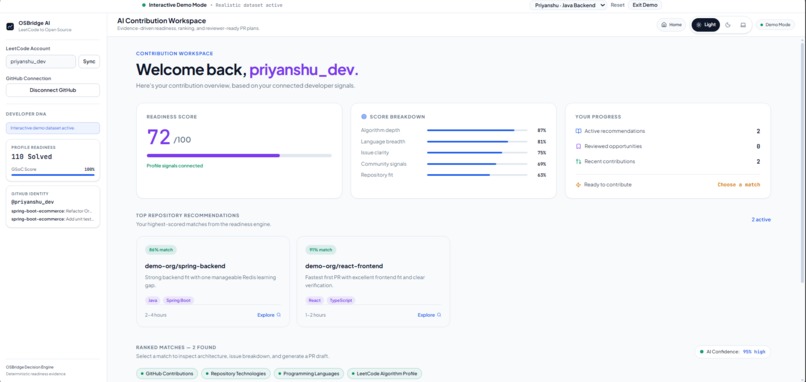
Task: Click the Issue clarity 75% value
Action: 542,153
